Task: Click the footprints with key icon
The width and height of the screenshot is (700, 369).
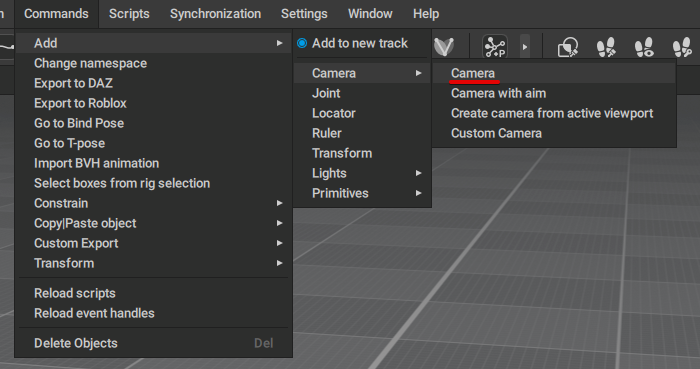Action: tap(682, 47)
